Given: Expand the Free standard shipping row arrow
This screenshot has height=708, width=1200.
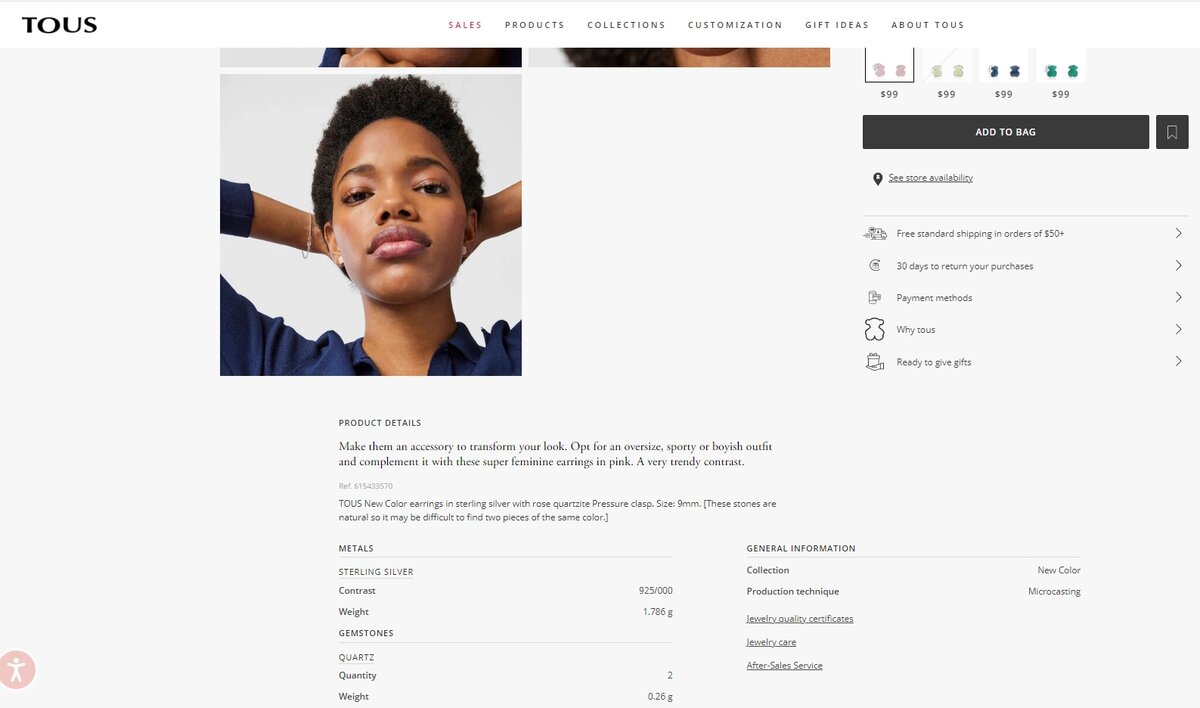Looking at the screenshot, I should (x=1178, y=233).
